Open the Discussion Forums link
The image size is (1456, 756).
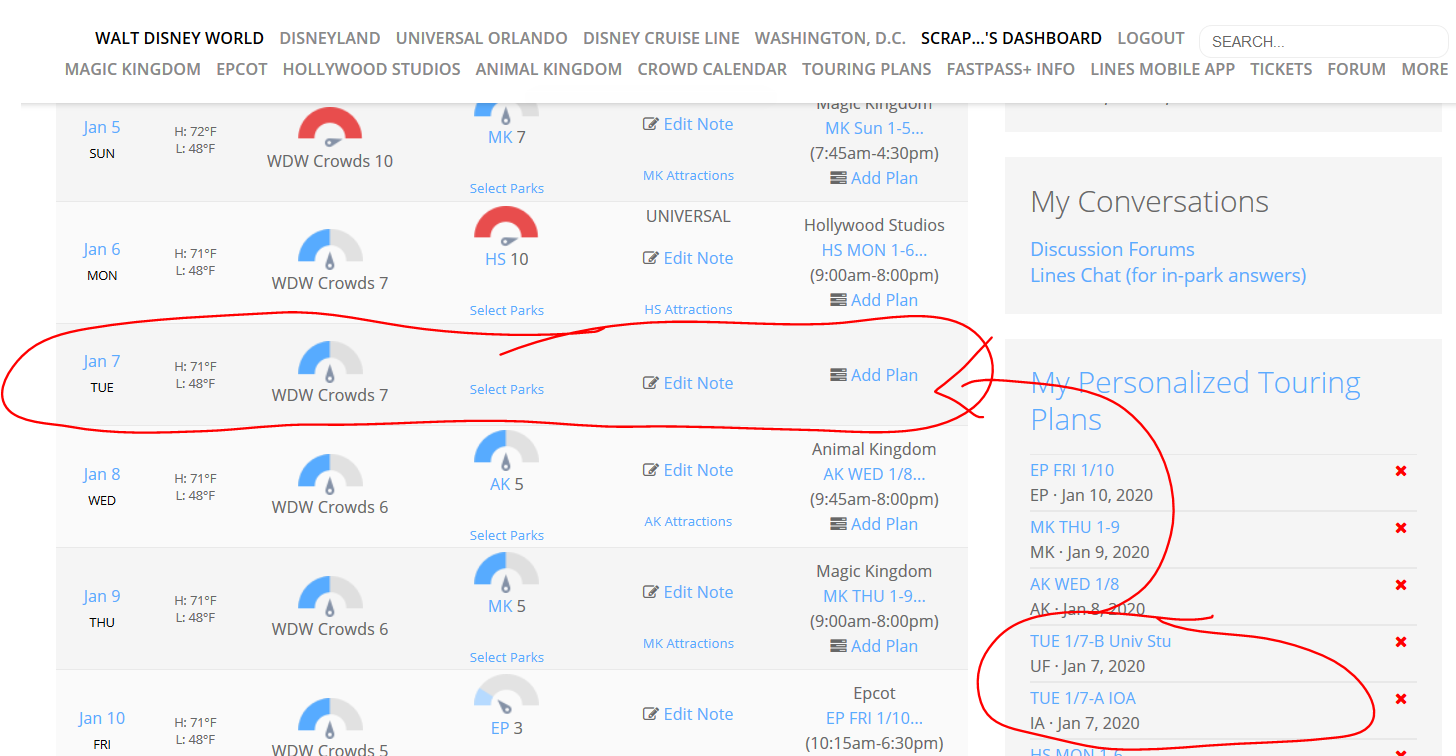pos(1112,249)
